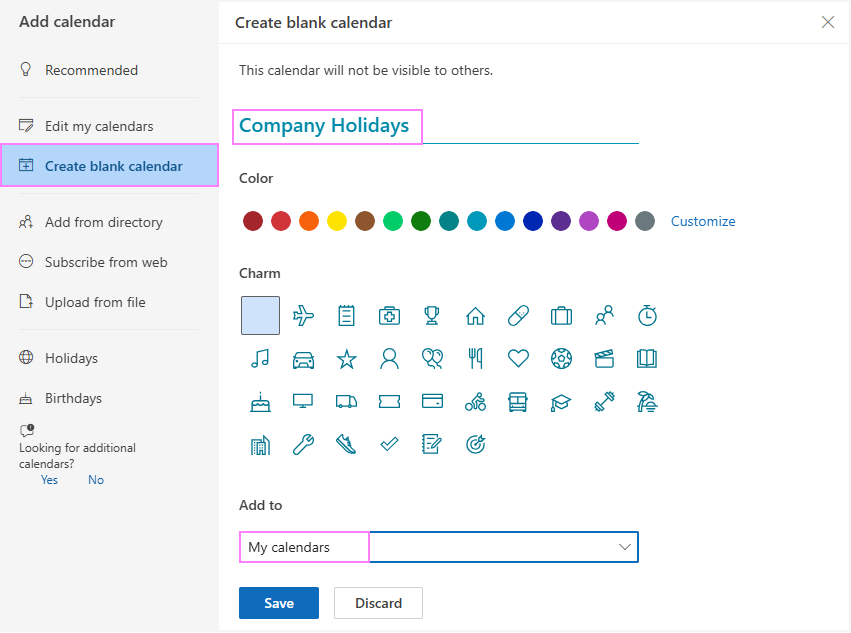The height and width of the screenshot is (633, 851).
Task: Select the dumbbell charm icon
Action: tap(604, 402)
